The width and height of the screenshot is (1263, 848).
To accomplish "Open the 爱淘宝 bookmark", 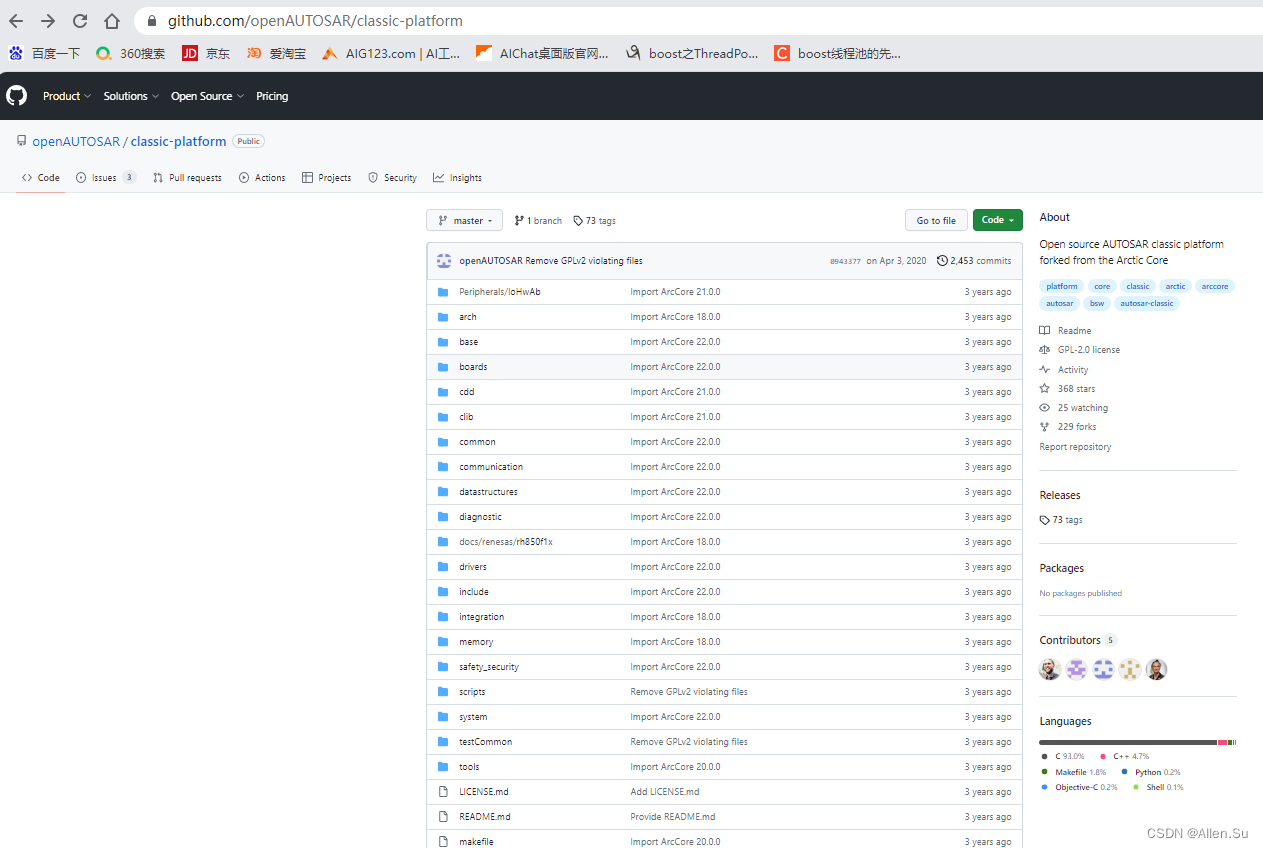I will point(277,54).
